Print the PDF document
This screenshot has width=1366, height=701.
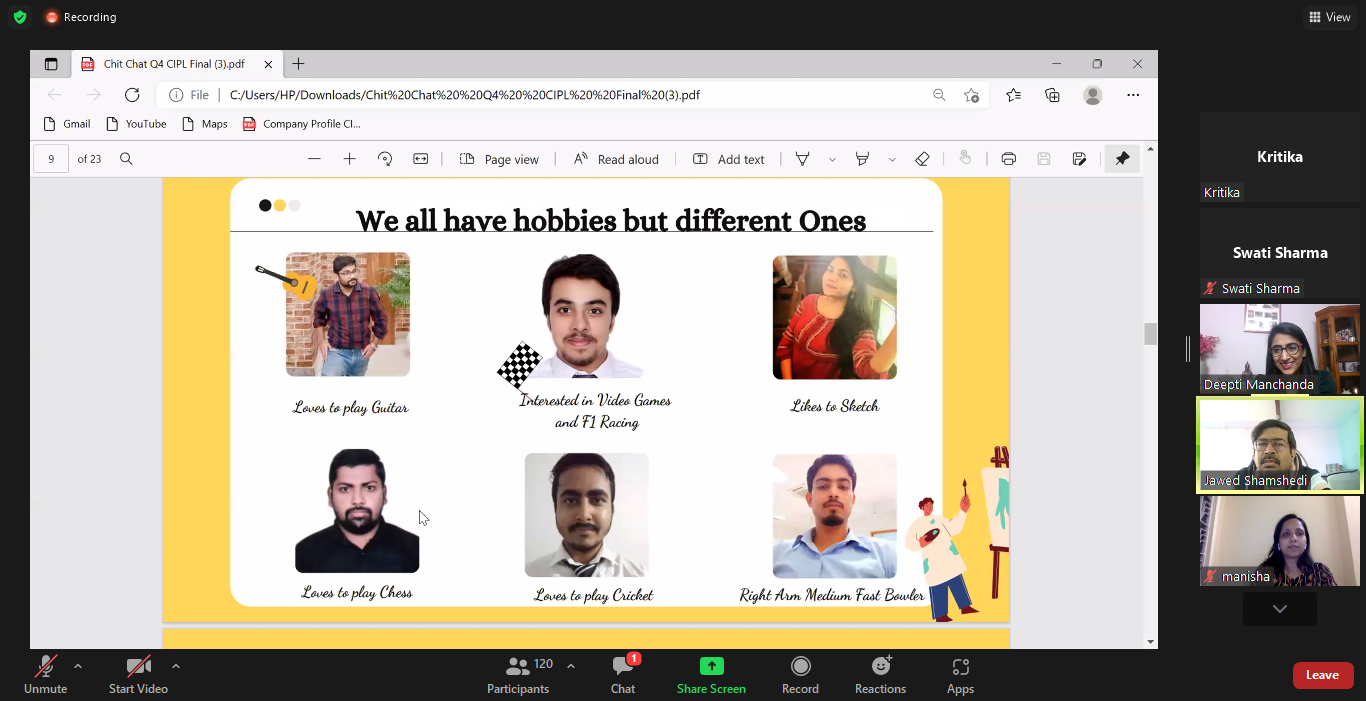(1008, 159)
